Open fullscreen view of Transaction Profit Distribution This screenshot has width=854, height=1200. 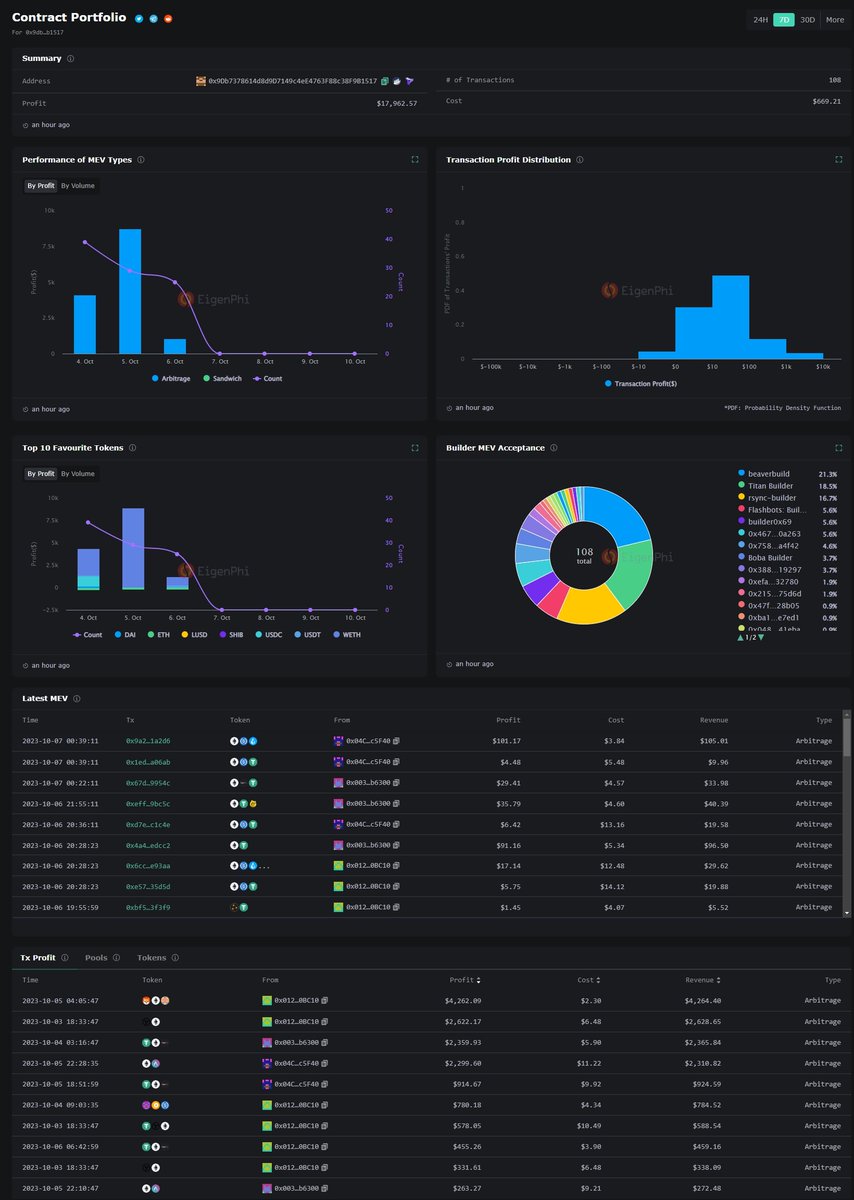pos(838,159)
